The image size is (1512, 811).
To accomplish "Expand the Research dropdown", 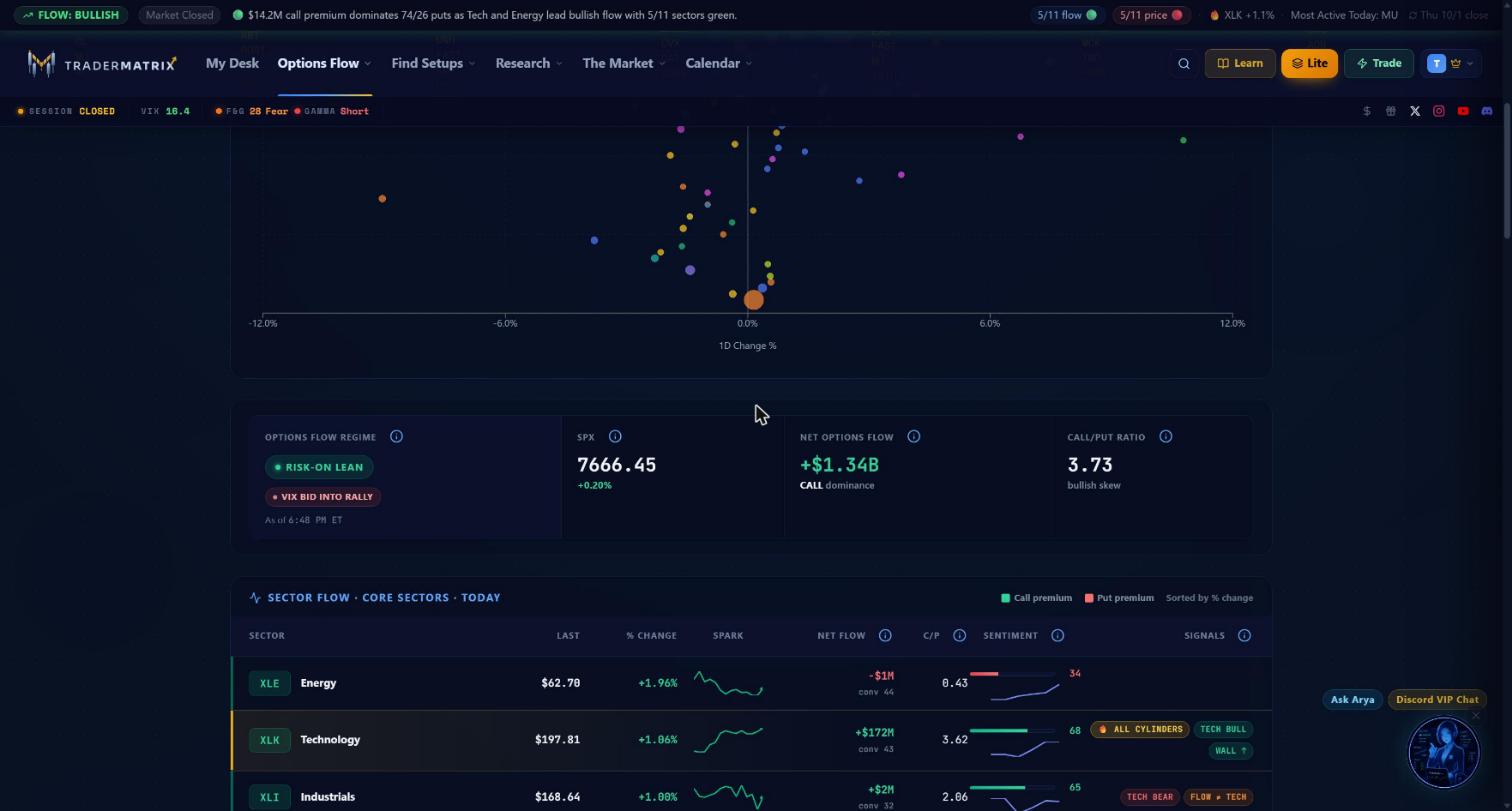I will coord(528,63).
